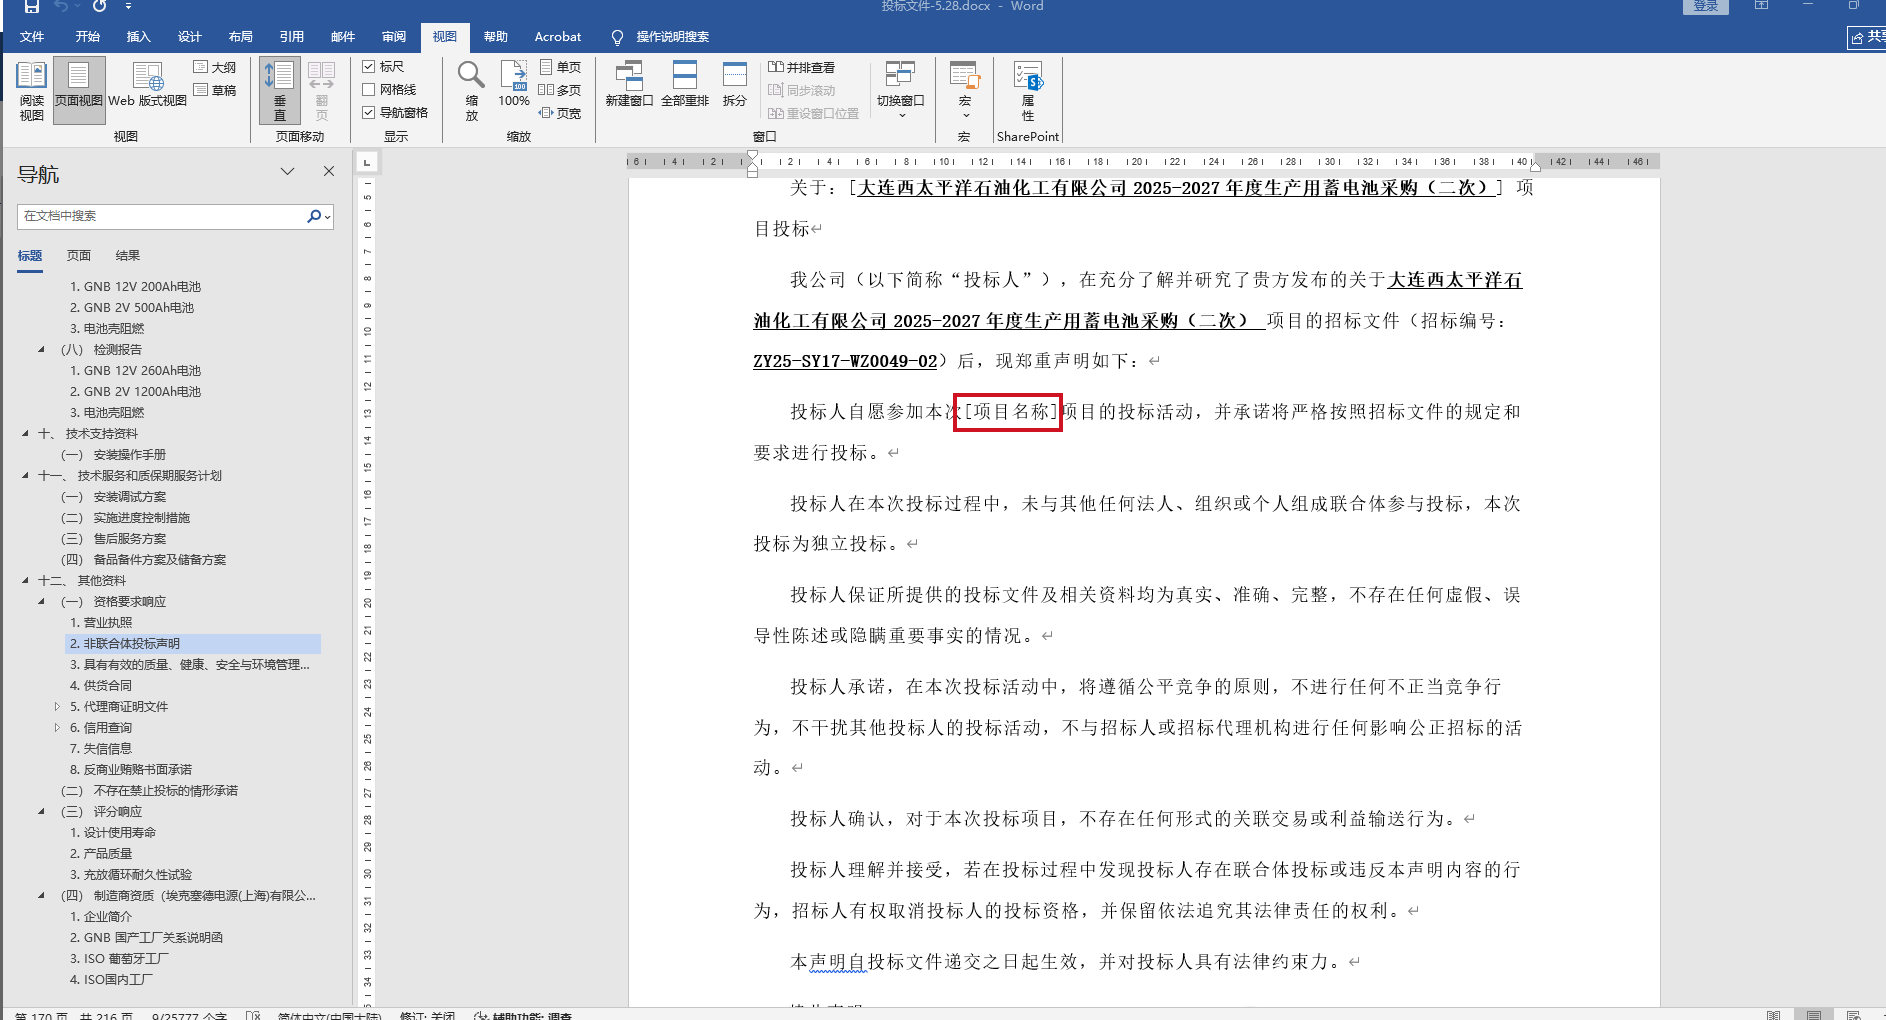This screenshot has width=1886, height=1020.
Task: Click the [项目名称] placeholder text
Action: click(x=1009, y=412)
